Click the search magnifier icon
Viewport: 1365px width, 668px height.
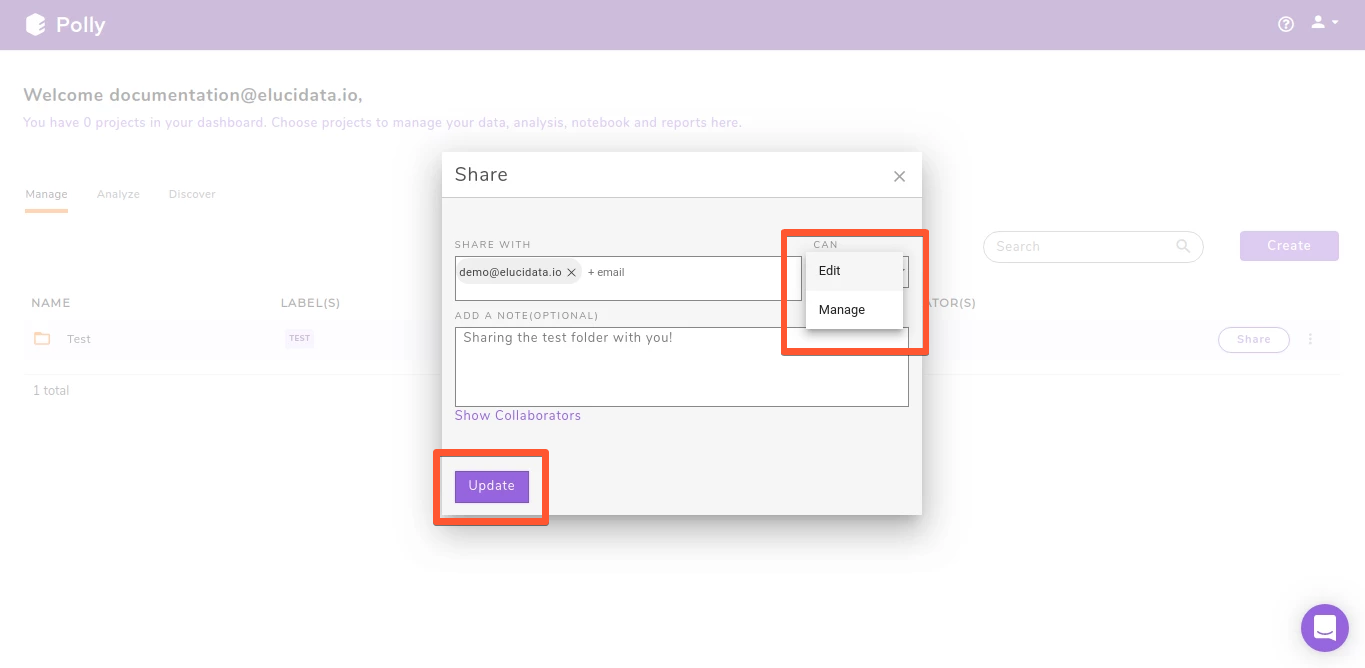tap(1182, 246)
